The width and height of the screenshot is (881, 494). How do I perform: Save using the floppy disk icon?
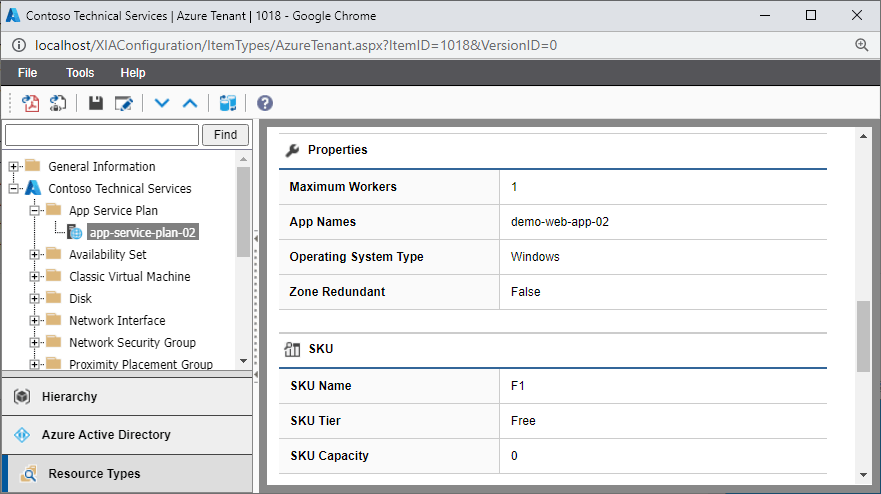coord(96,103)
